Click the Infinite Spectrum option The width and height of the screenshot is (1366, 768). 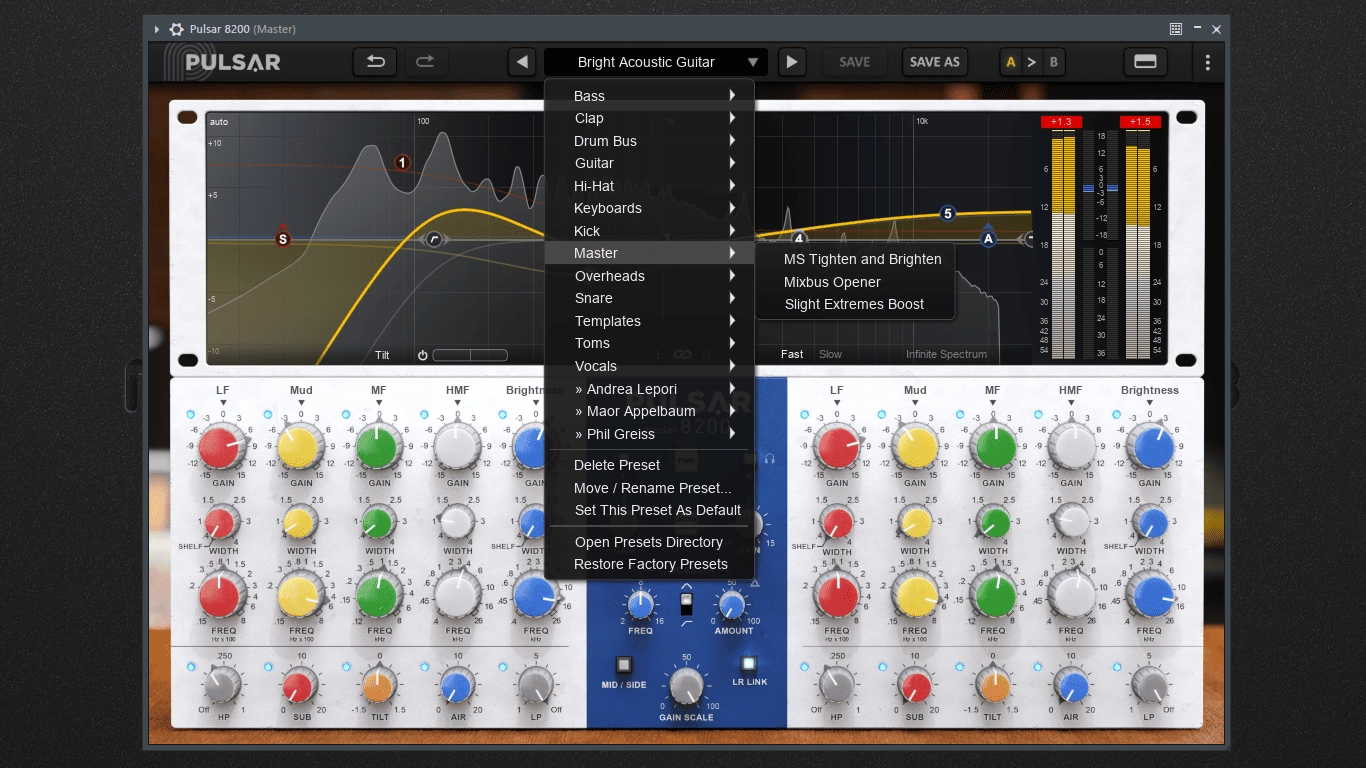coord(946,354)
